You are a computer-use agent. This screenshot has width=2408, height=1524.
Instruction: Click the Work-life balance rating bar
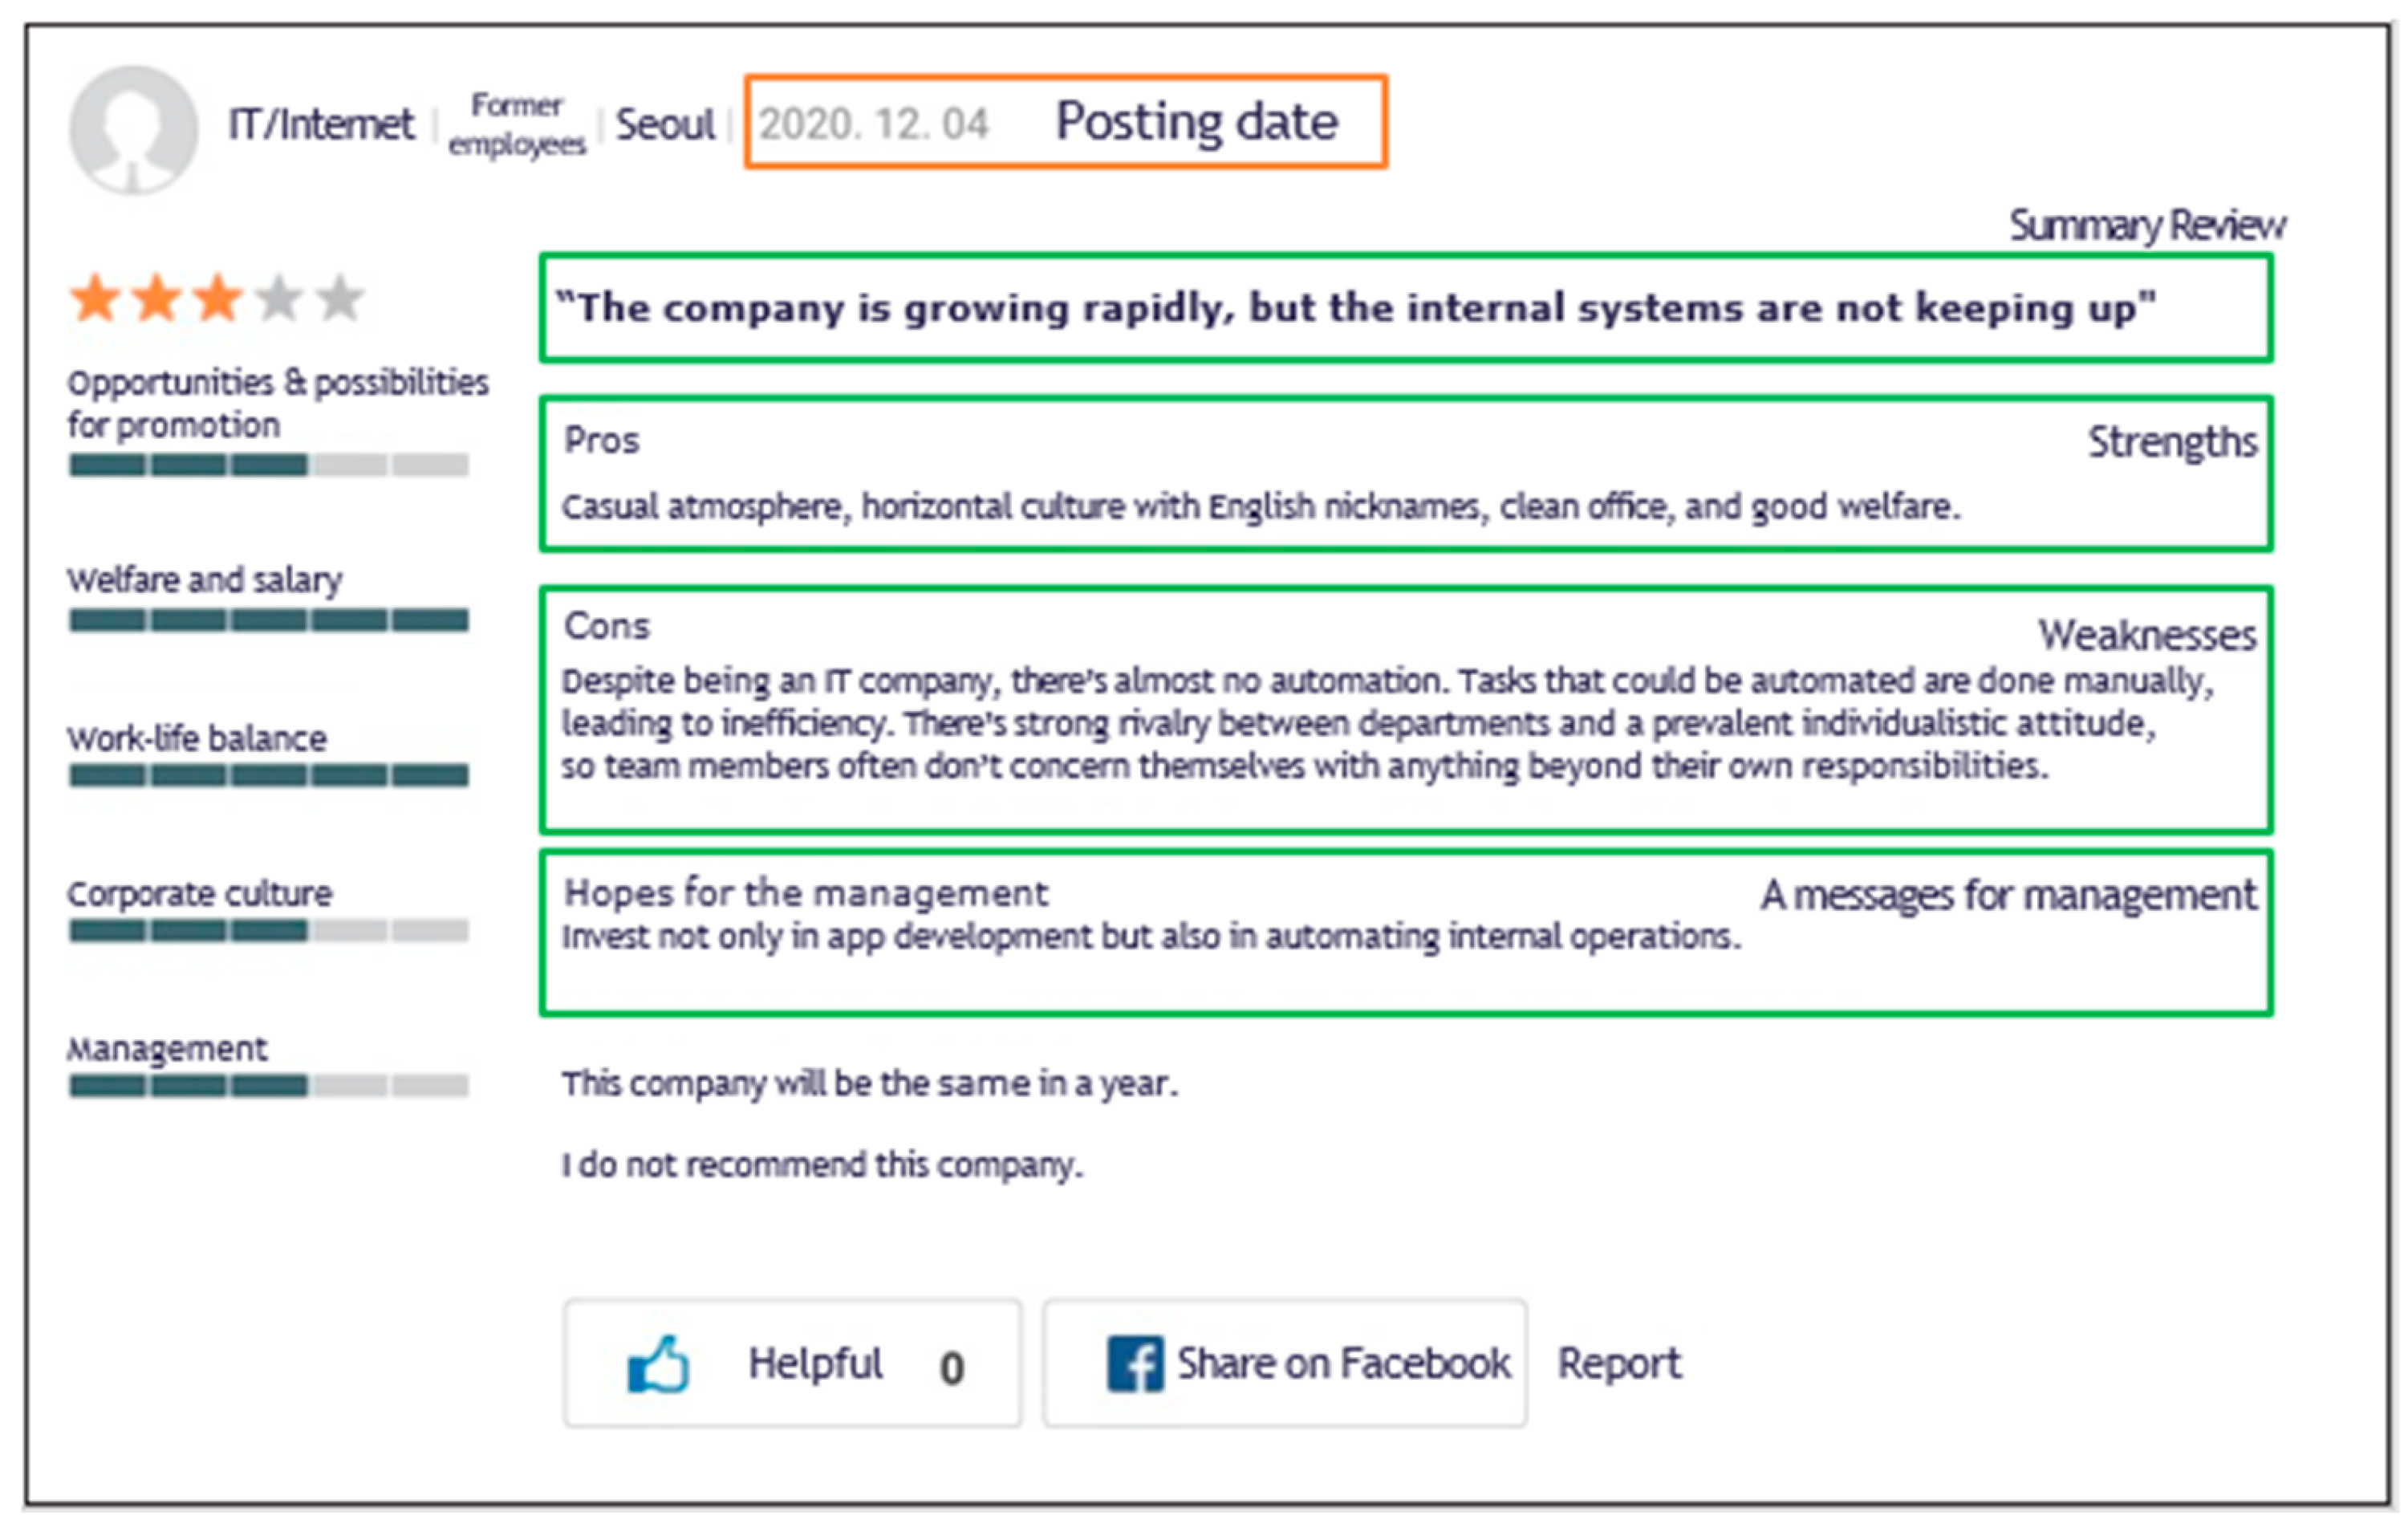tap(268, 776)
